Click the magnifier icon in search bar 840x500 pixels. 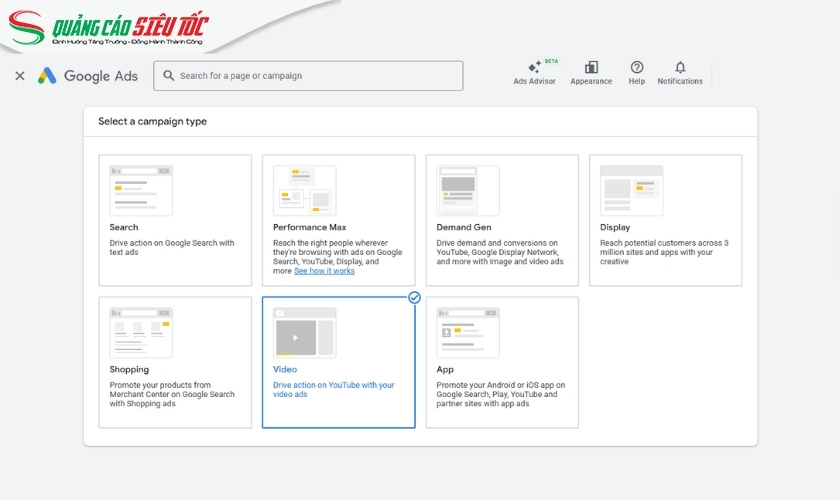pyautogui.click(x=169, y=76)
